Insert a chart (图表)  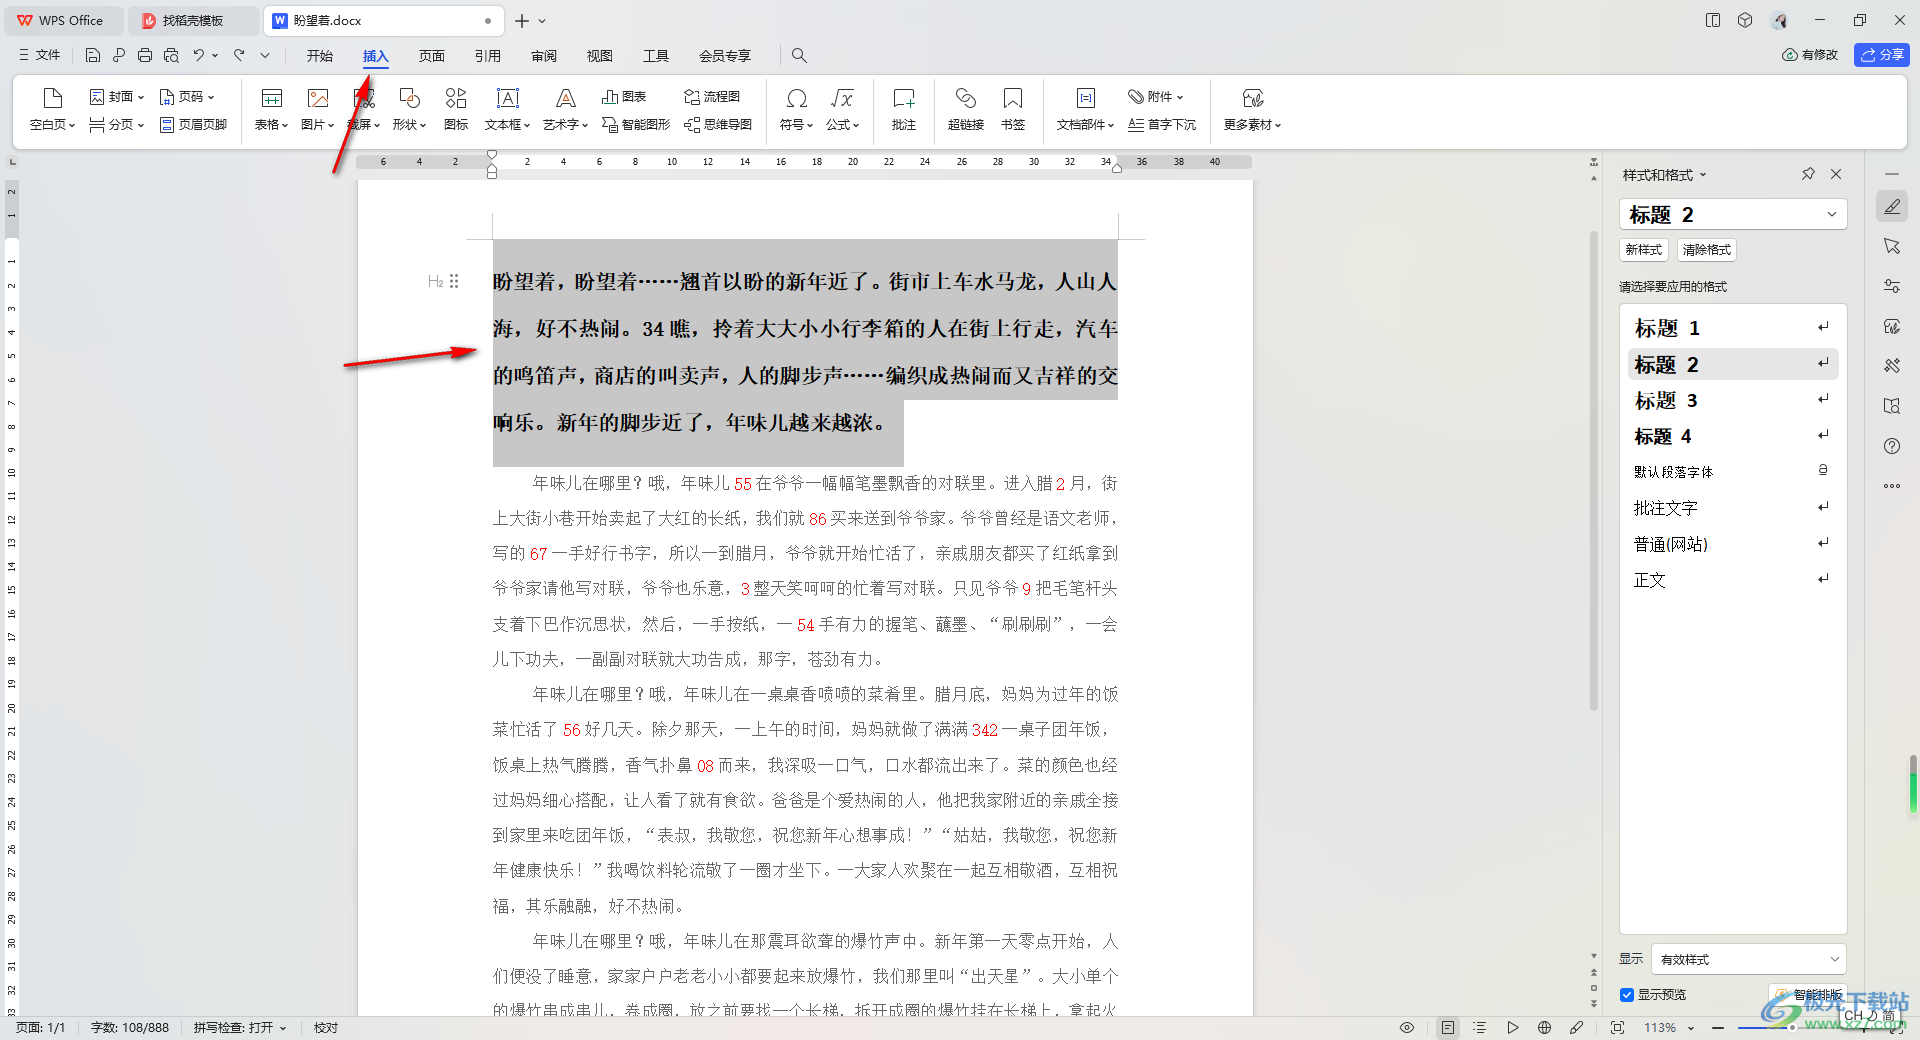pyautogui.click(x=624, y=97)
